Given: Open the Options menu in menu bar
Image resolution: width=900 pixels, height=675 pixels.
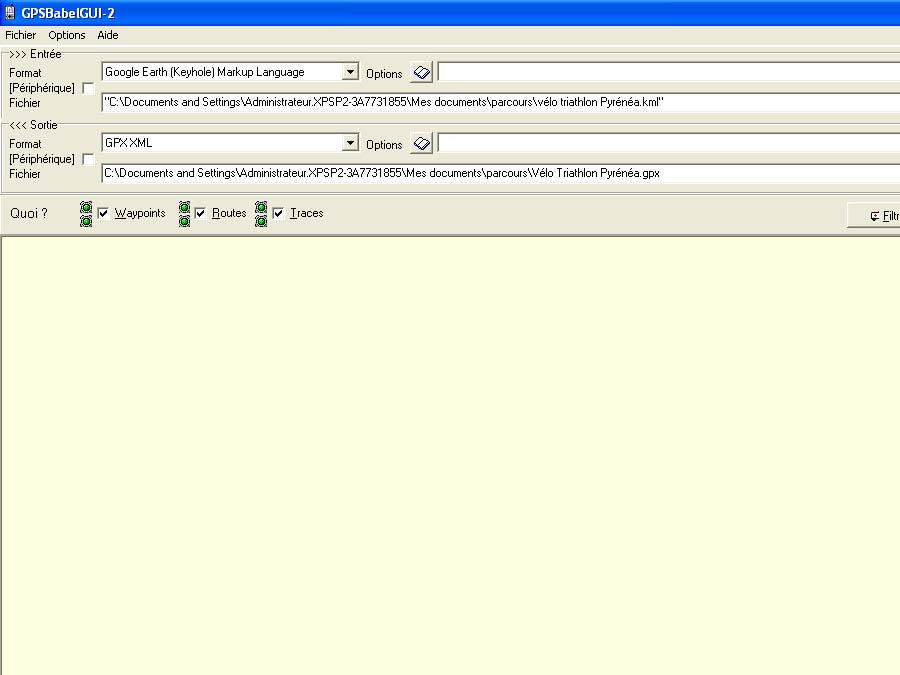Looking at the screenshot, I should point(67,35).
